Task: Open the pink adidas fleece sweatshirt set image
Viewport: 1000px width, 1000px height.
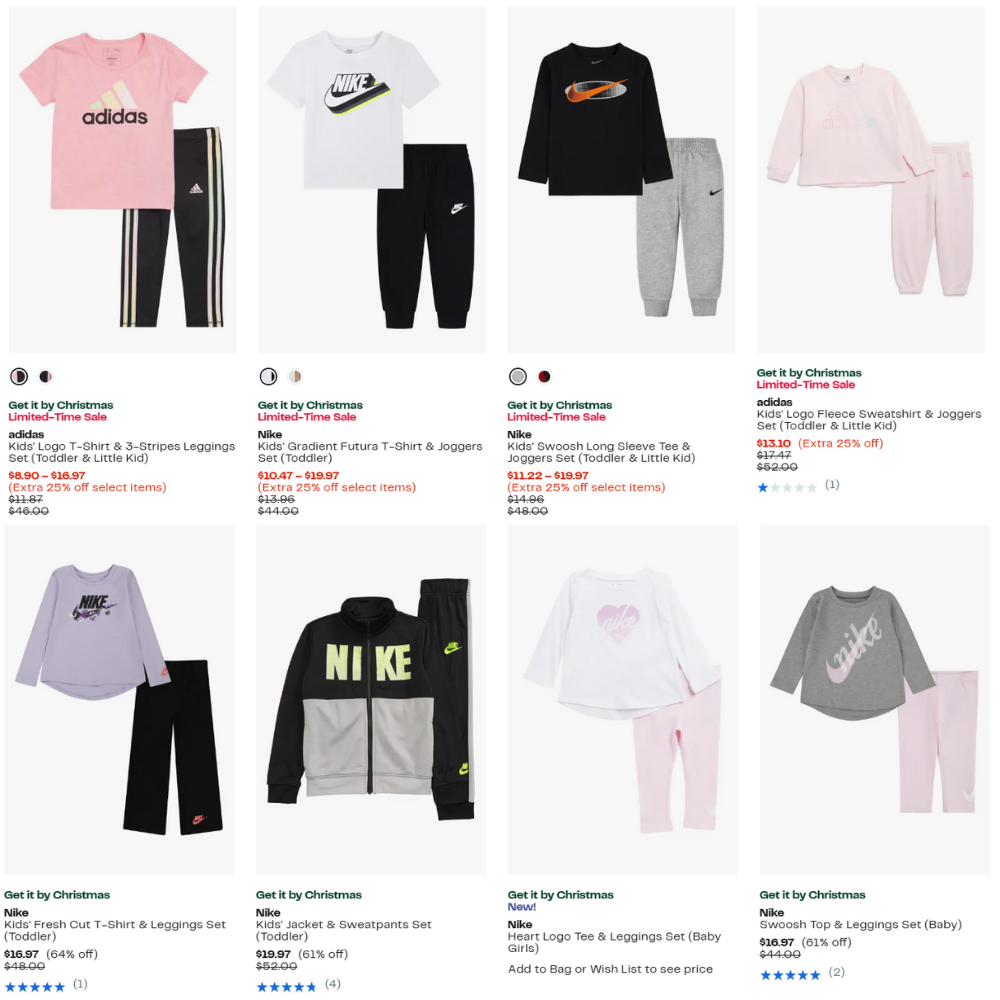Action: point(871,180)
